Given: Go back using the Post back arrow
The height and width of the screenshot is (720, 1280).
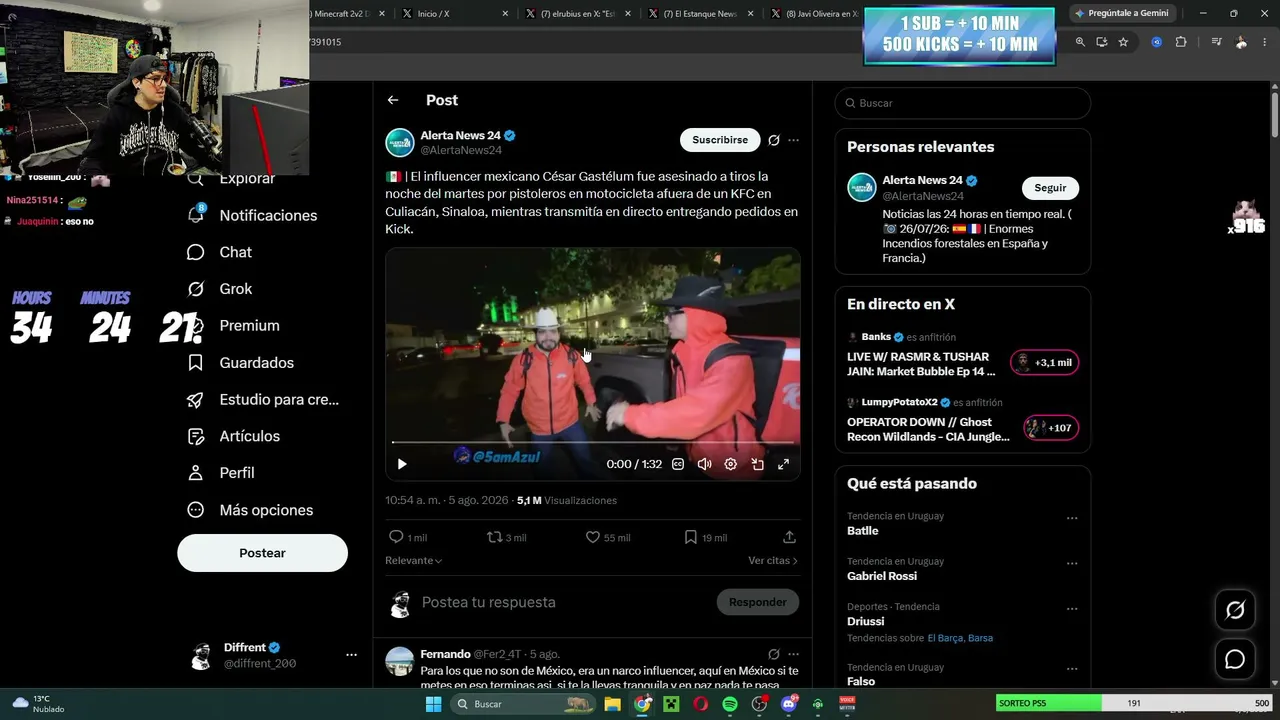Looking at the screenshot, I should pyautogui.click(x=393, y=100).
